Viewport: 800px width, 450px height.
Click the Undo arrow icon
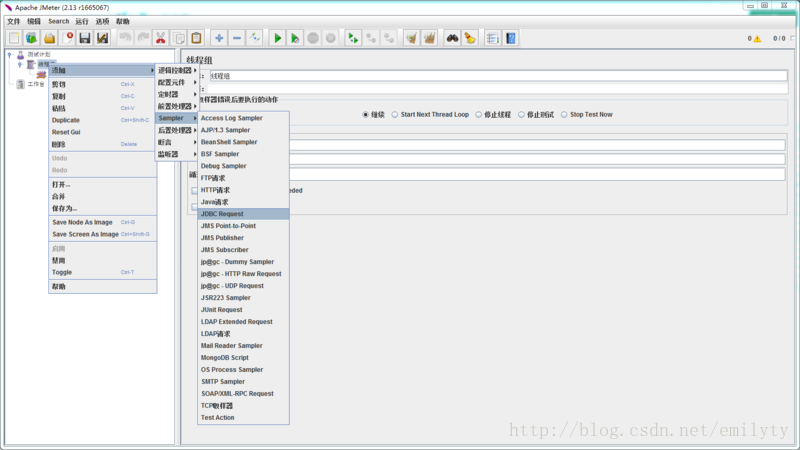[125, 38]
